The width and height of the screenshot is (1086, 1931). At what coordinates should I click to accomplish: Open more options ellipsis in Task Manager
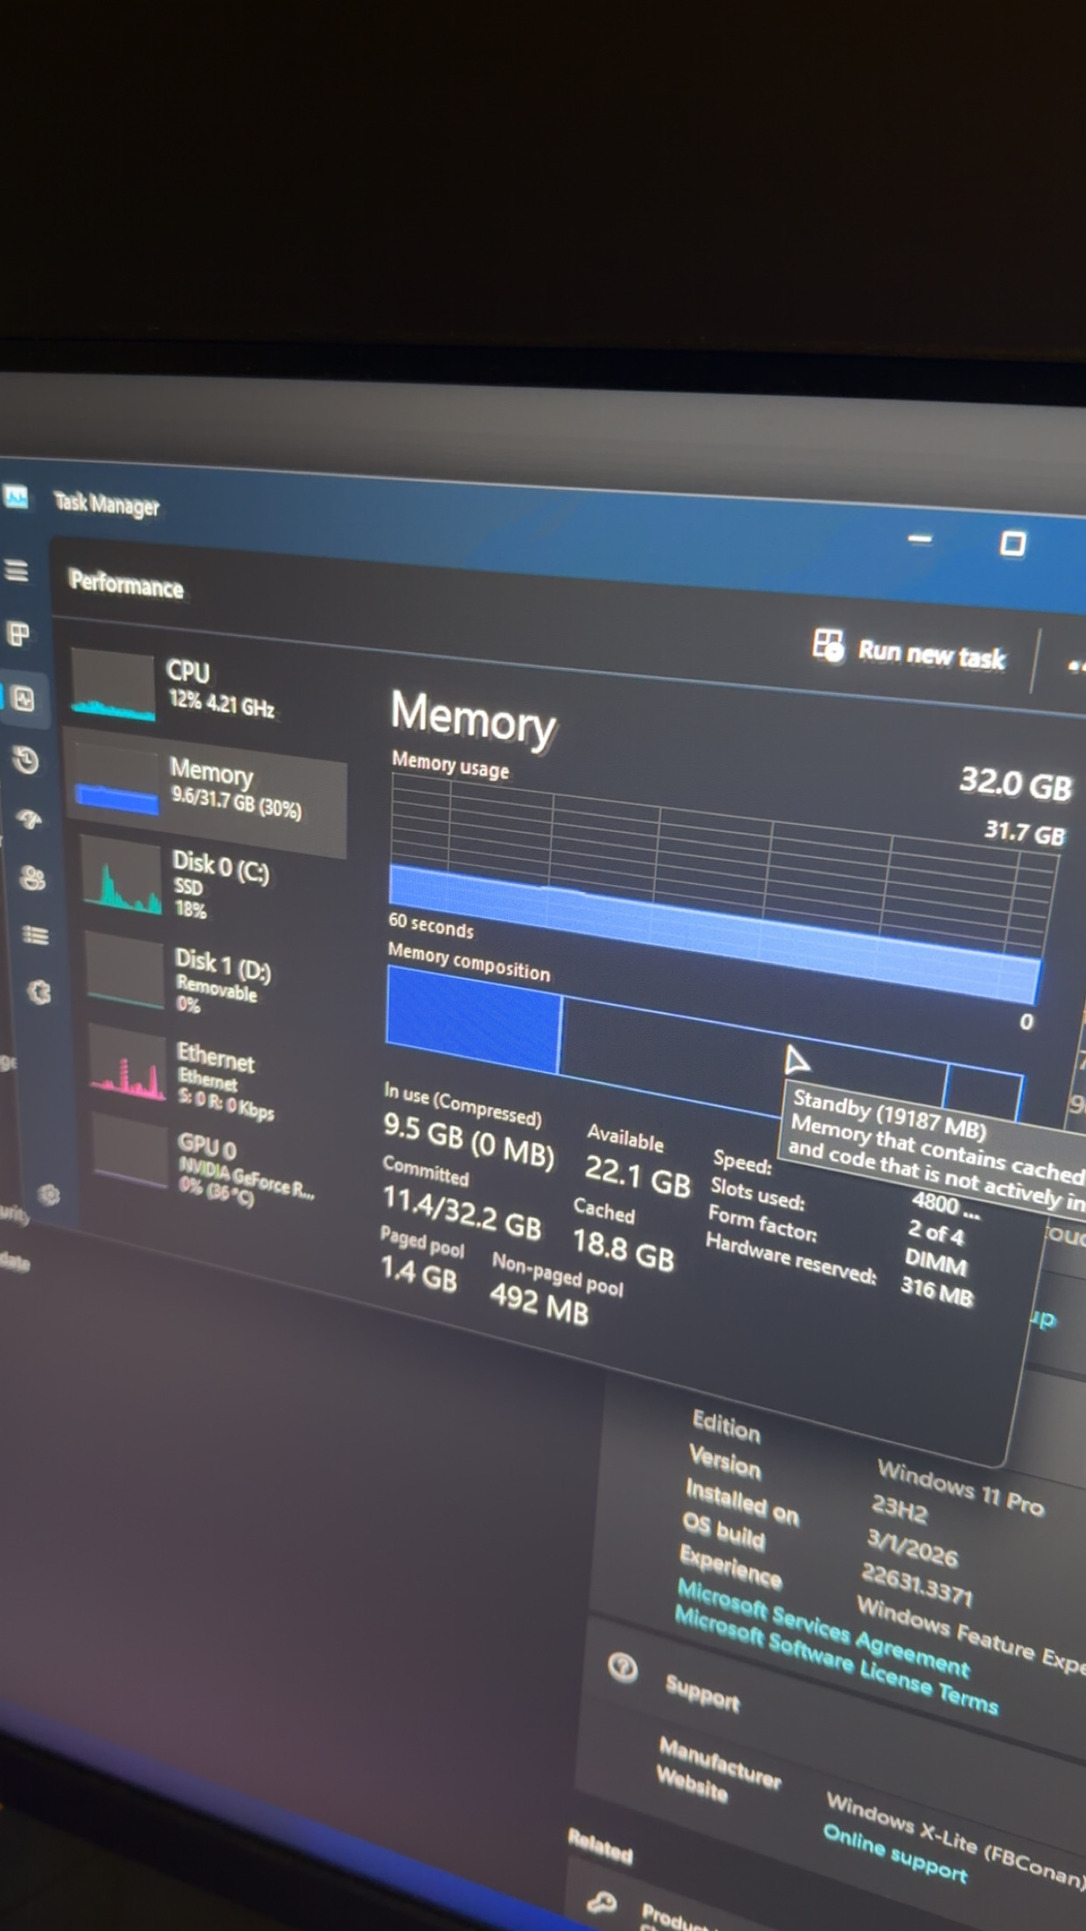pyautogui.click(x=1076, y=666)
